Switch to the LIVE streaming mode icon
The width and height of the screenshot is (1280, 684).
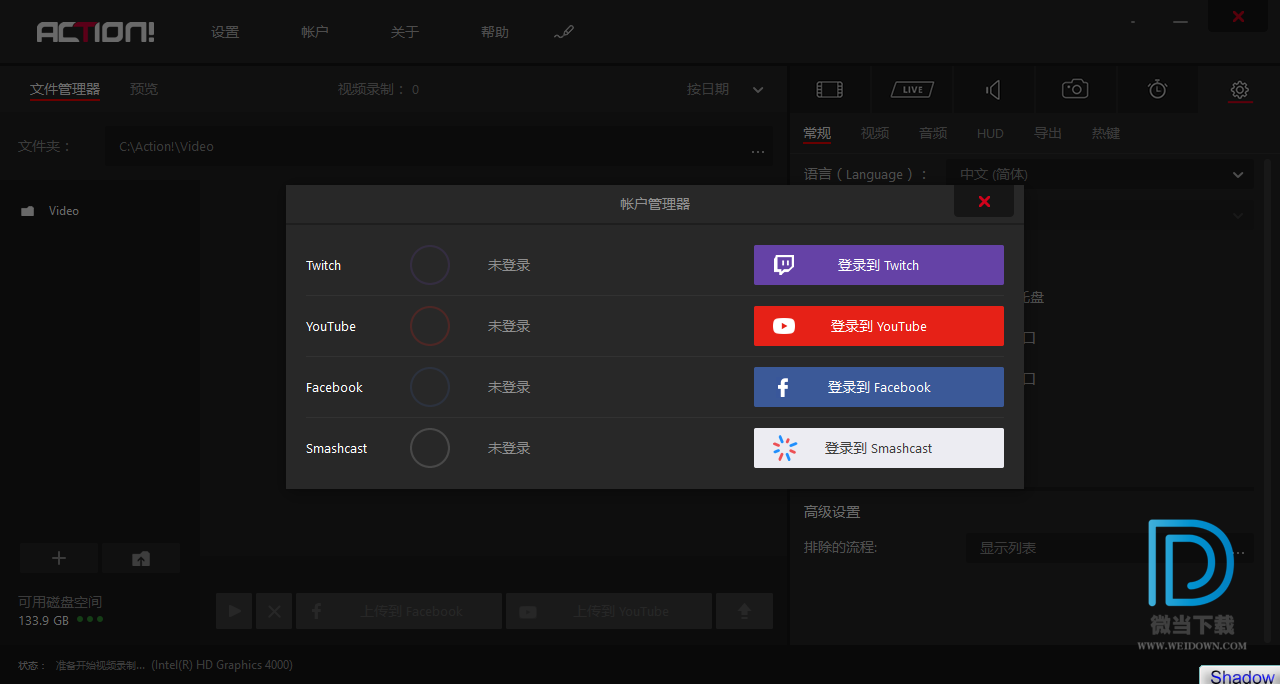click(912, 90)
